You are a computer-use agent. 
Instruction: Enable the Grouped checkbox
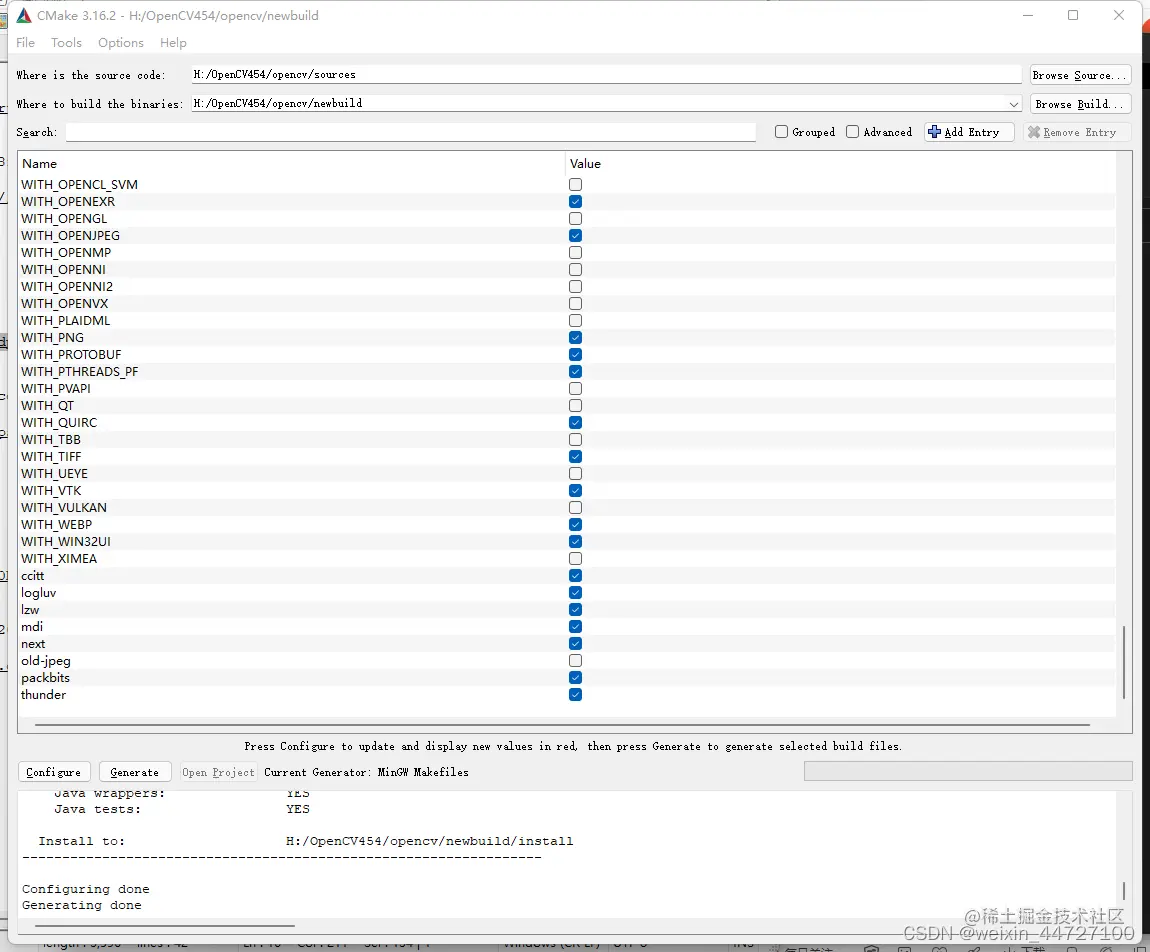781,132
